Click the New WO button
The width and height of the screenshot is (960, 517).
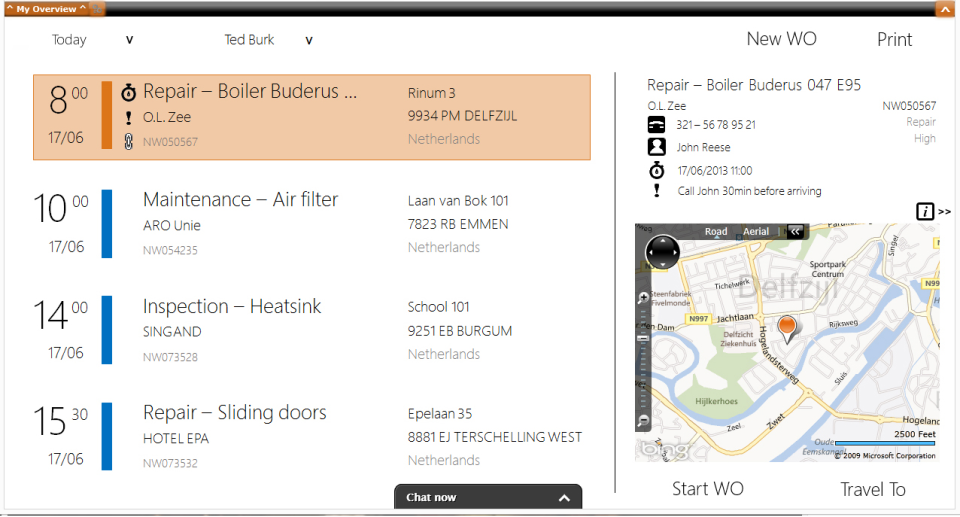[x=781, y=39]
